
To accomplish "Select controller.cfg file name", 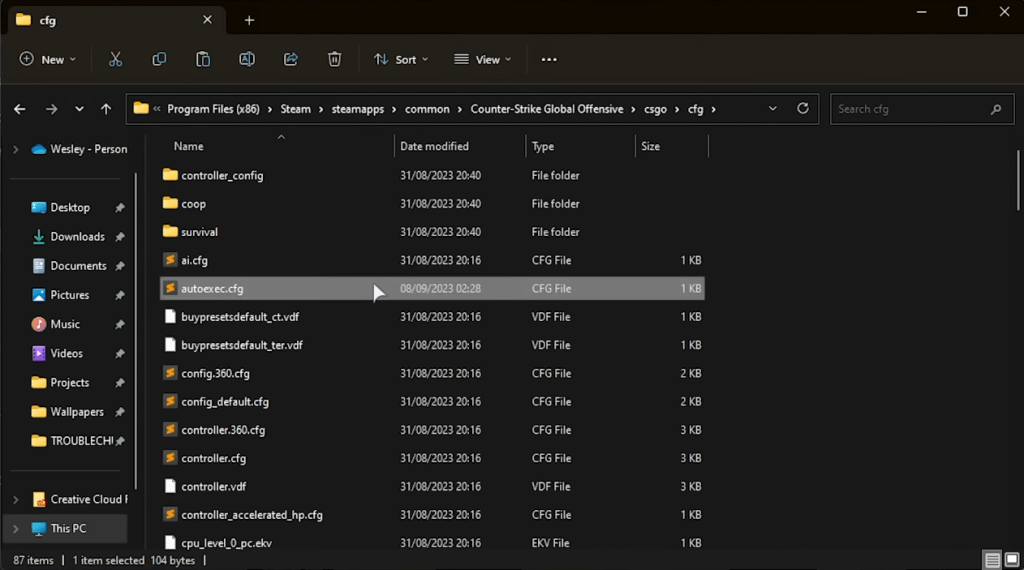I will (x=214, y=458).
